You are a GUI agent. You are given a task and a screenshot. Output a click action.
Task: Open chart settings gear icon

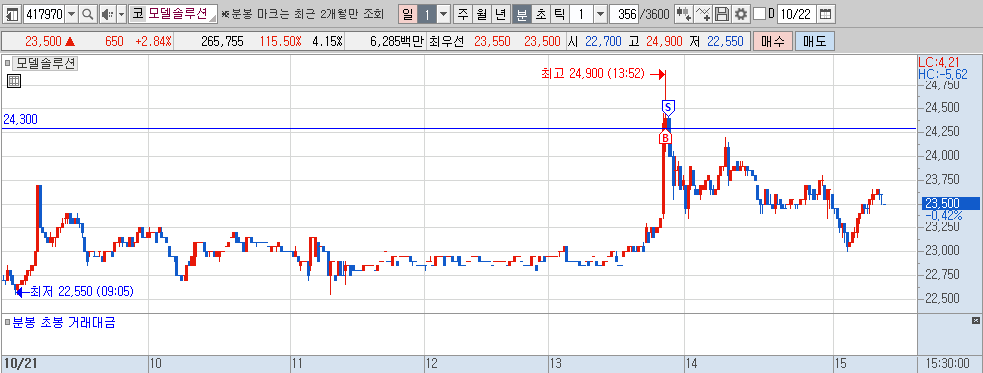pos(742,14)
